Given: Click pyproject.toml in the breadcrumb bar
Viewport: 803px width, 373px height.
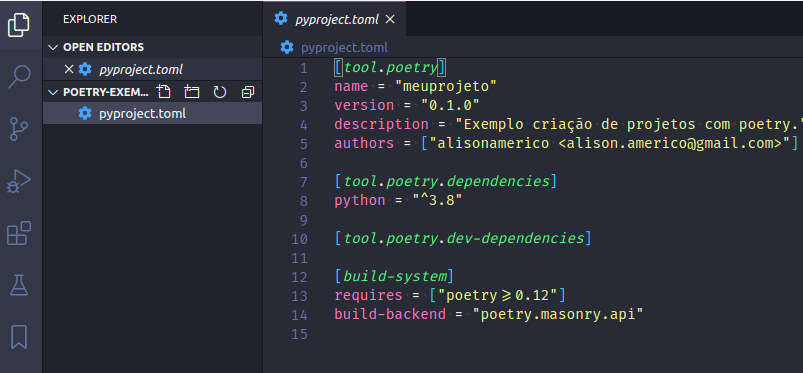Looking at the screenshot, I should point(344,48).
